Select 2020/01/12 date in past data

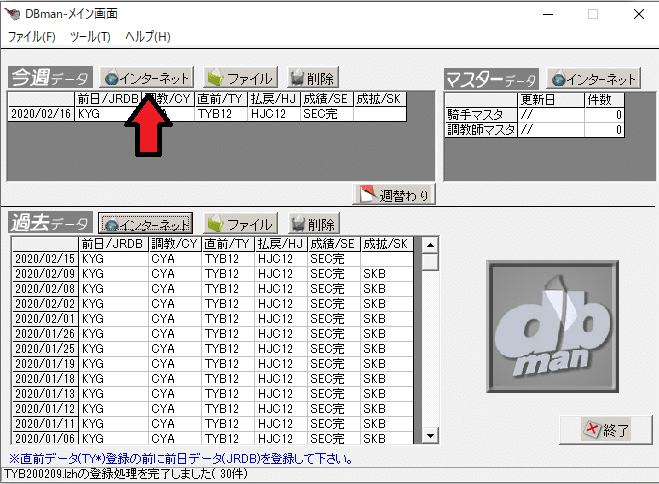coord(45,409)
